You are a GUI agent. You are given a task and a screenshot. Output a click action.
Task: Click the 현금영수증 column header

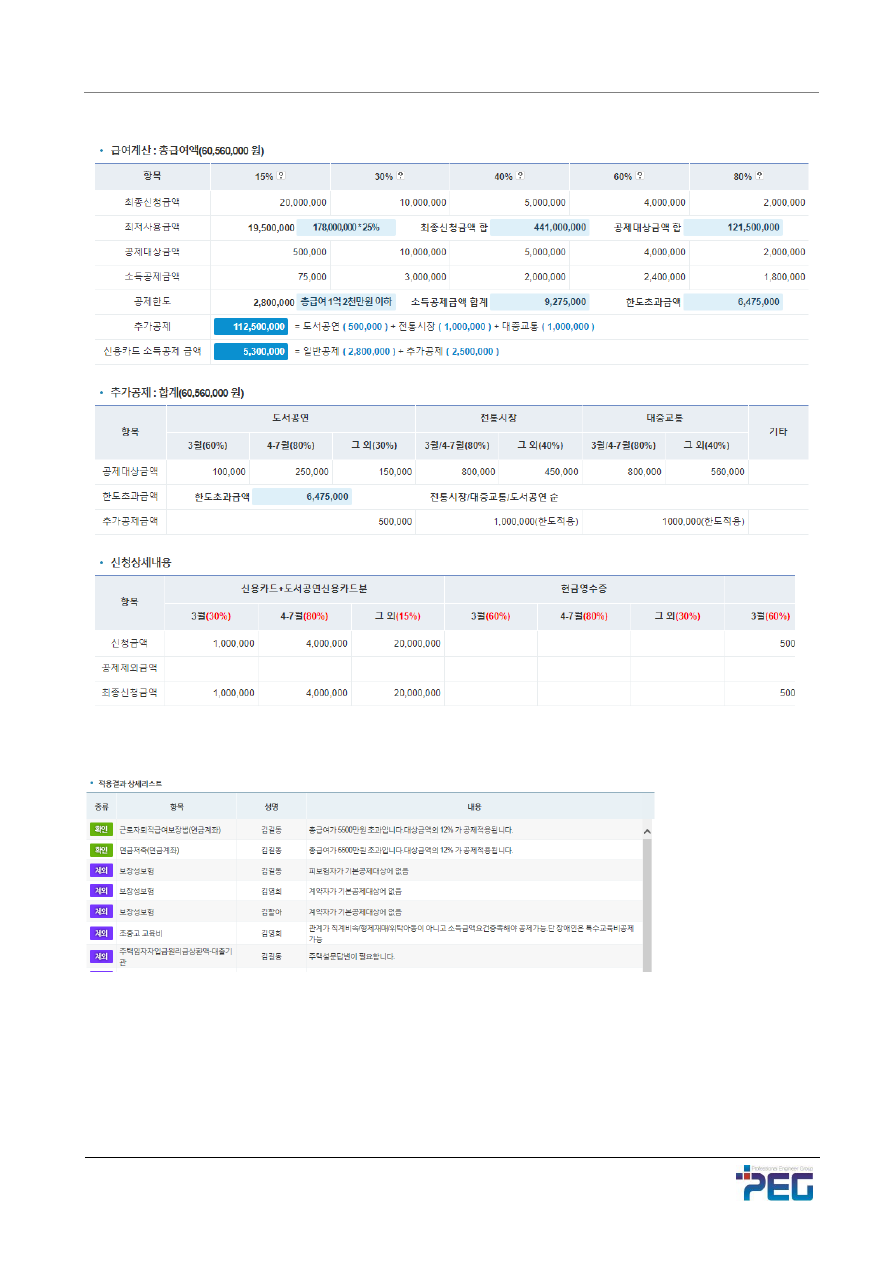point(584,588)
